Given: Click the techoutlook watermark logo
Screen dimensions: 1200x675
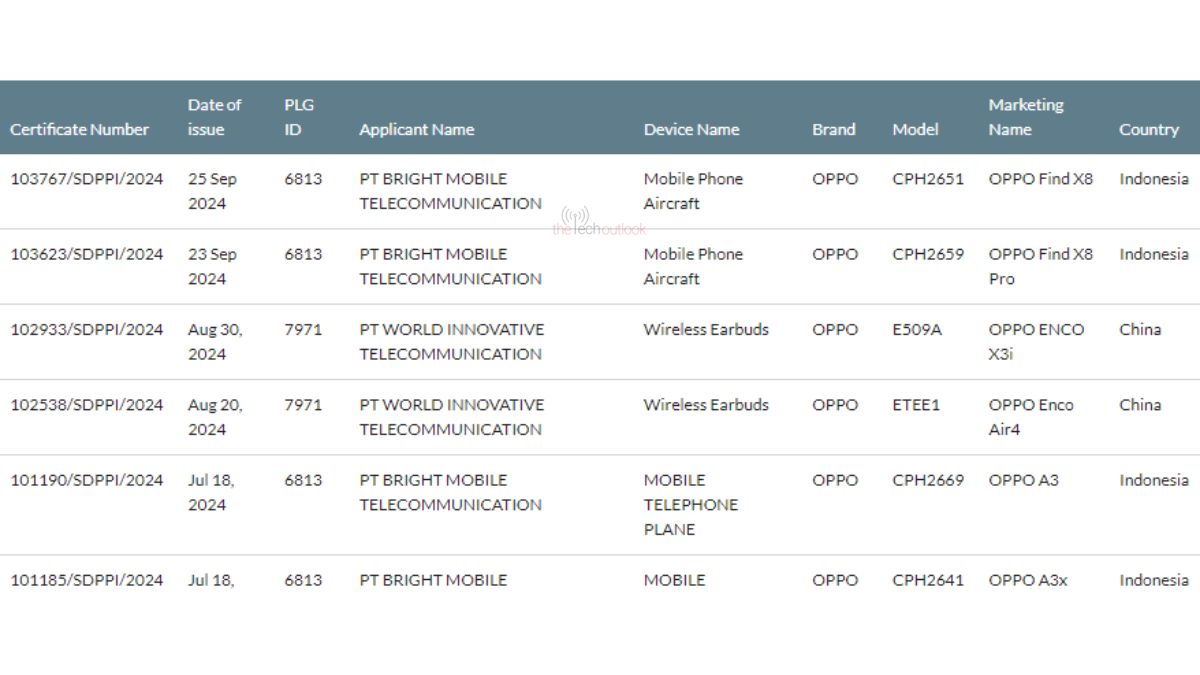Looking at the screenshot, I should (x=599, y=222).
